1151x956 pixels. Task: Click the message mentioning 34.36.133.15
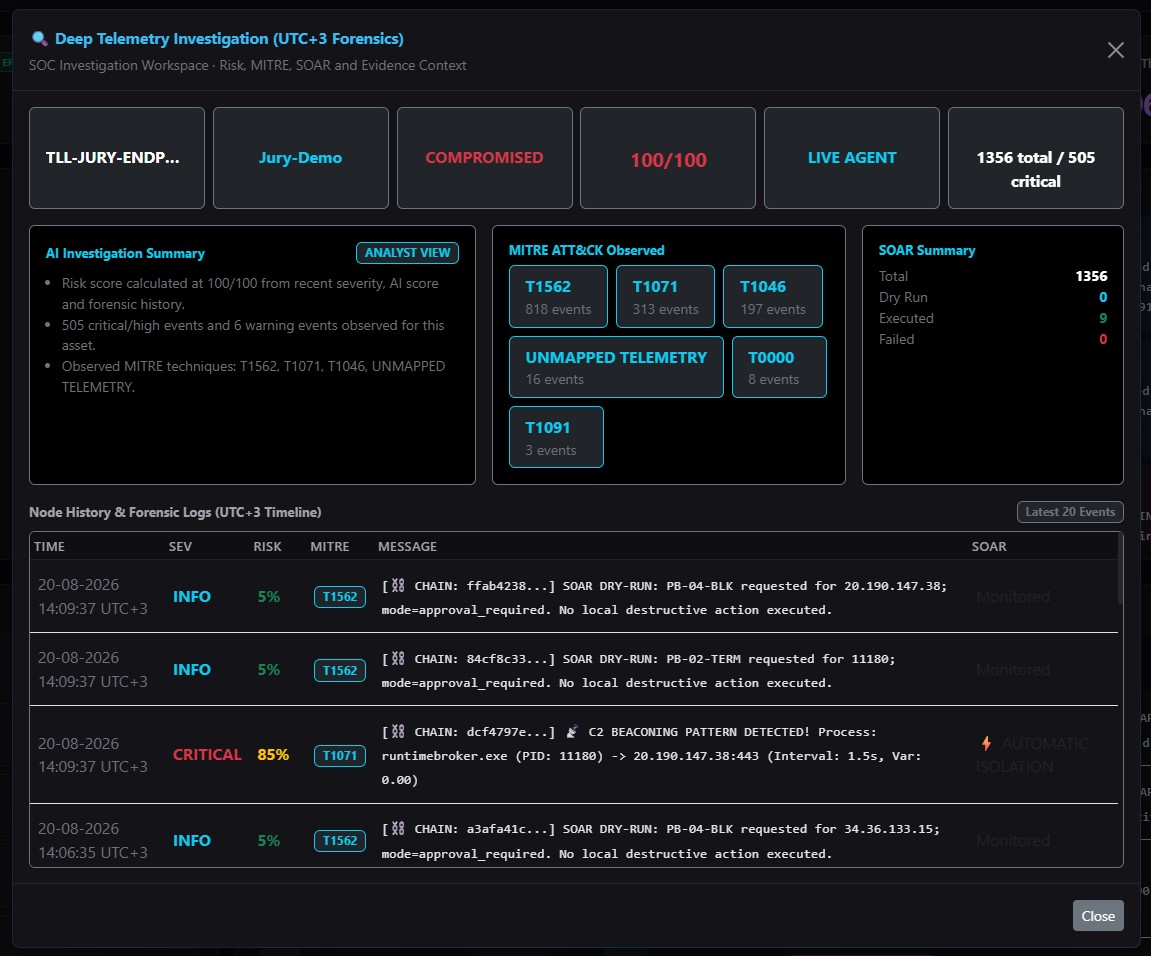(x=660, y=841)
